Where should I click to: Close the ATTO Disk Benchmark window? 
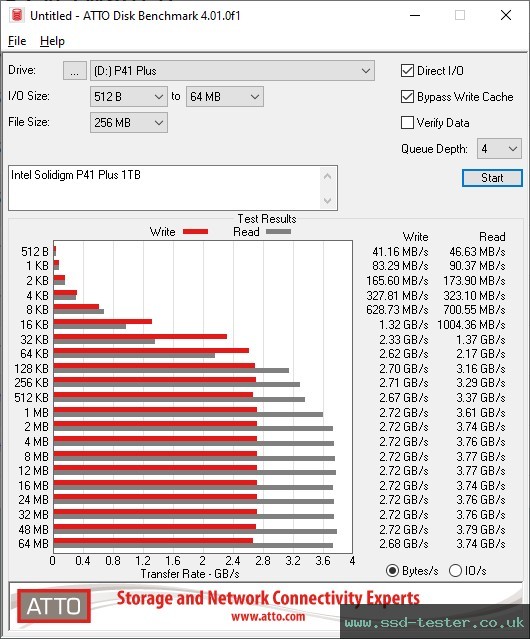tap(506, 15)
